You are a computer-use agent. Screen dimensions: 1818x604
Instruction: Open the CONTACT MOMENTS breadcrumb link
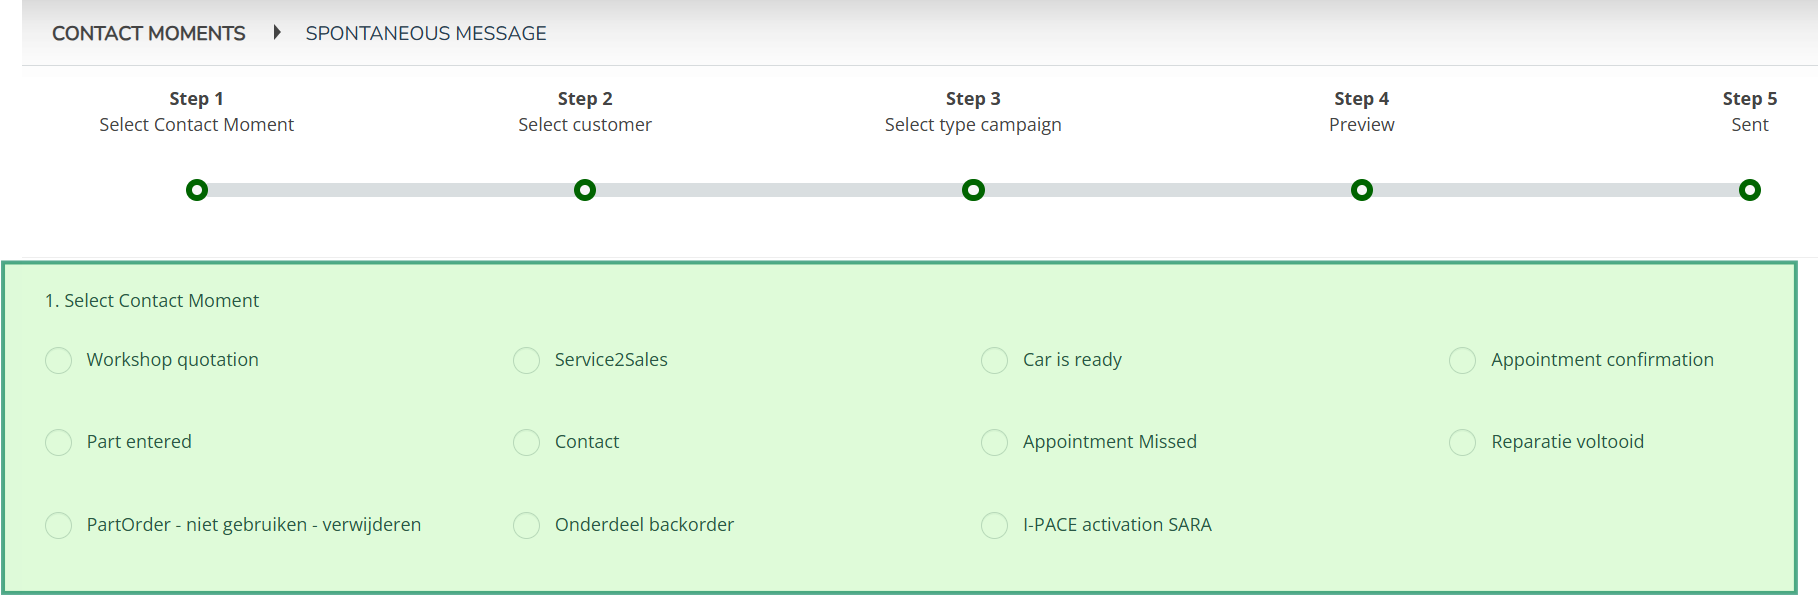[x=149, y=33]
